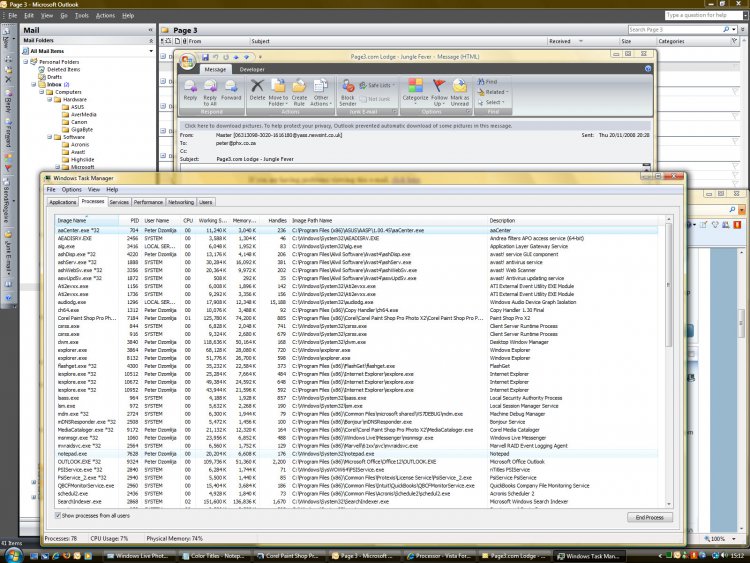
Task: Open Task Manager View menu
Action: 94,189
